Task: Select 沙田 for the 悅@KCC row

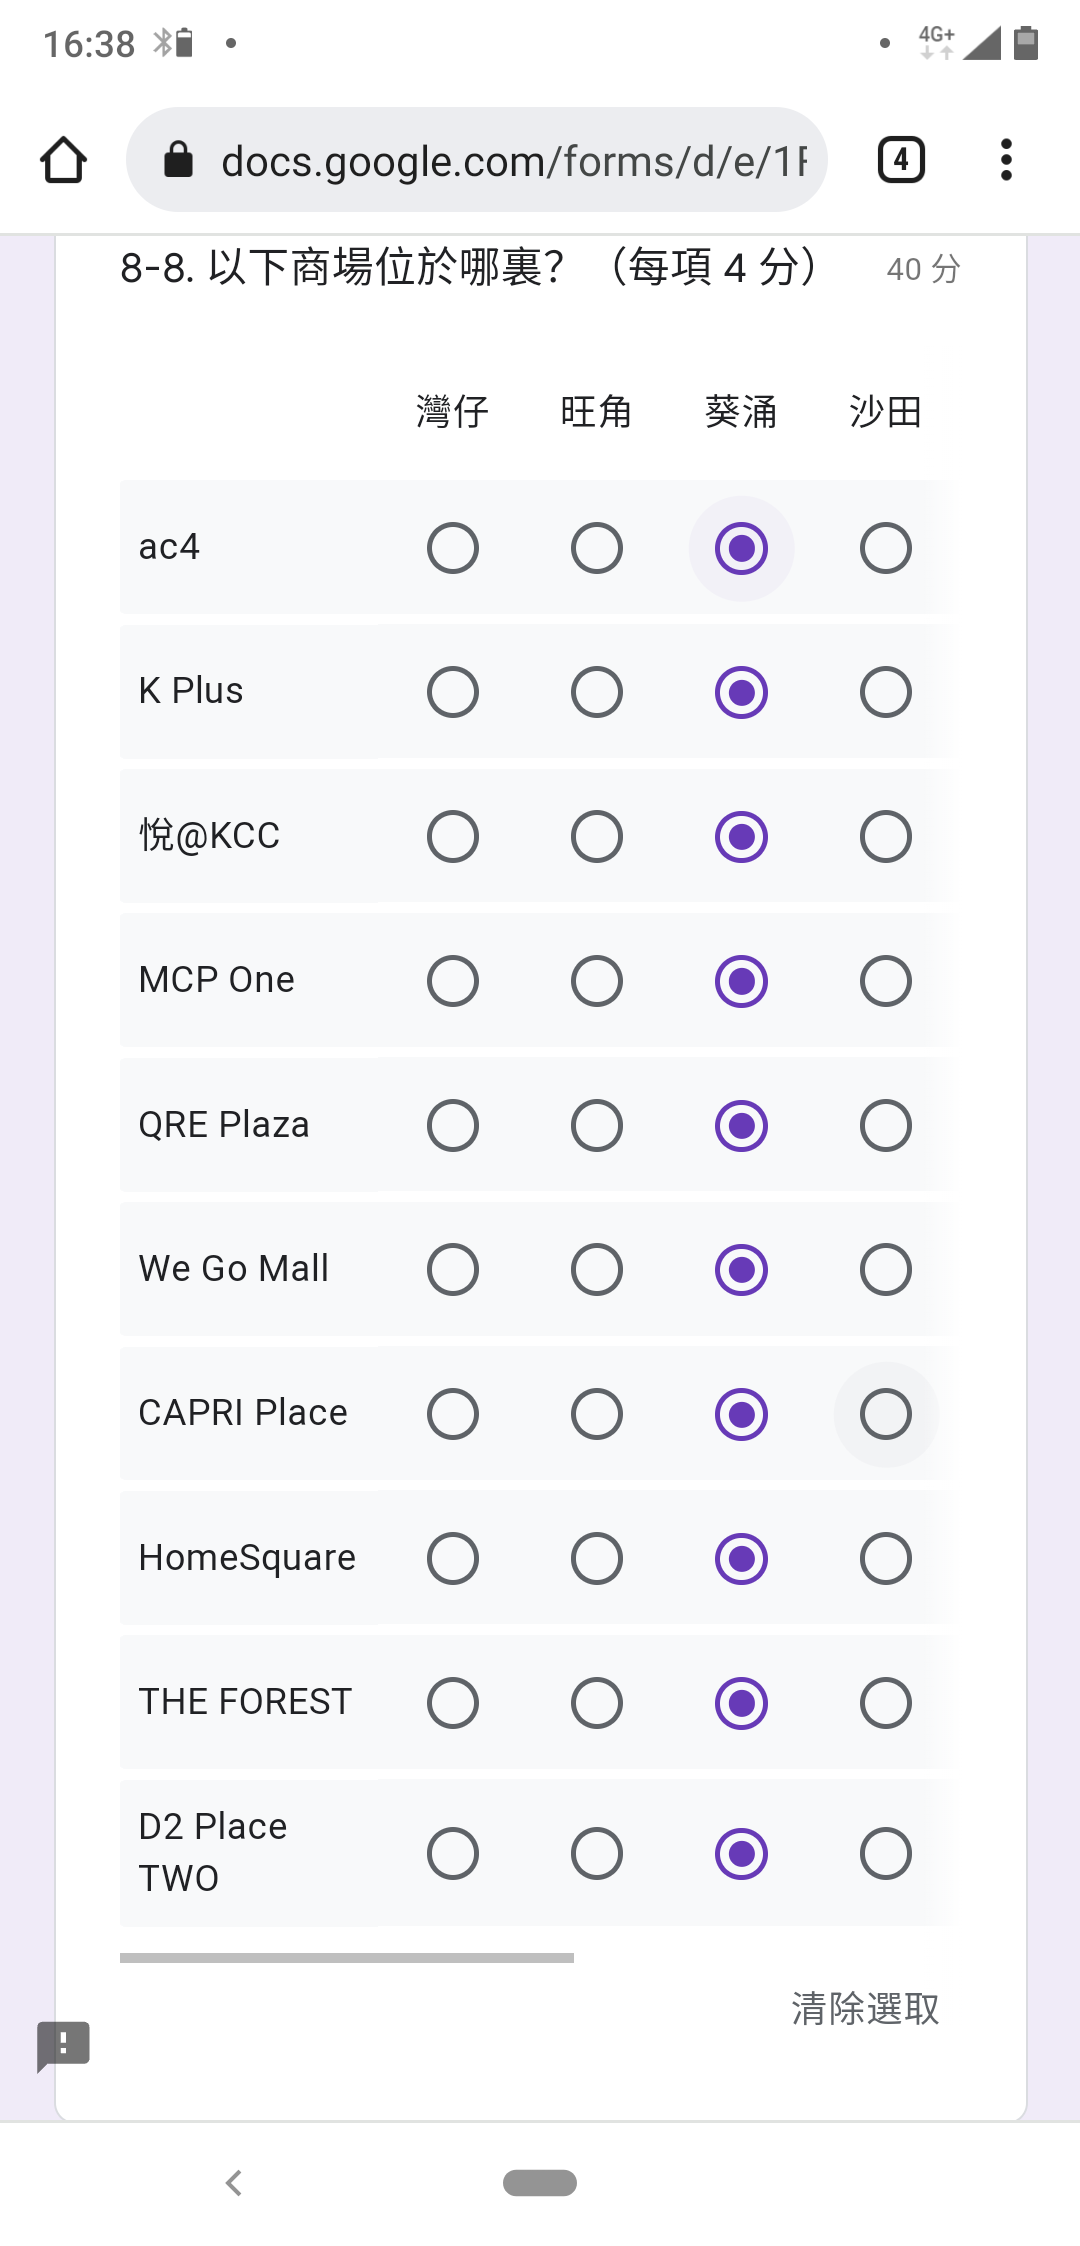Action: (886, 837)
